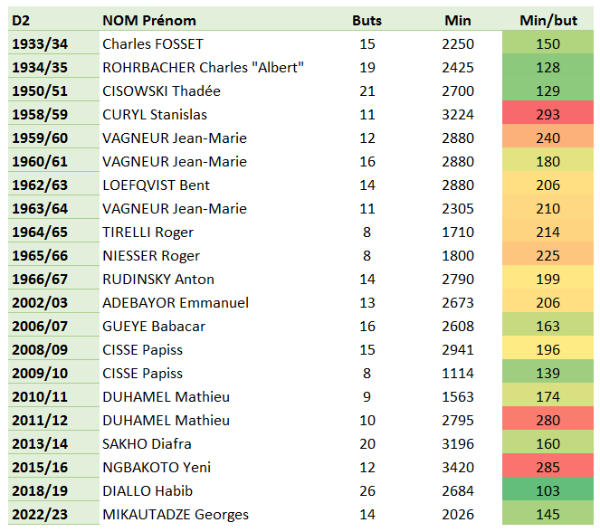Click the 3420 minutes cell
The image size is (600, 532).
click(458, 467)
